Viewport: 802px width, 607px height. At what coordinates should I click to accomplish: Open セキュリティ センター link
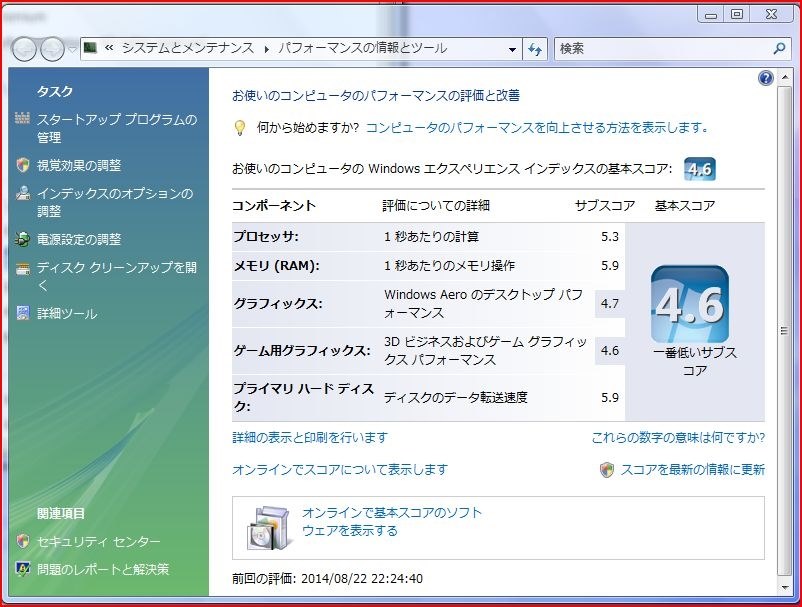[99, 541]
